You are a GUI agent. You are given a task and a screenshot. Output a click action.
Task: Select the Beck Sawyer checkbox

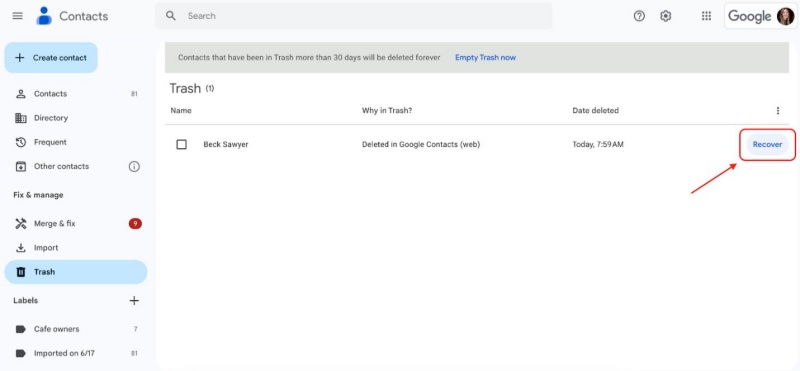pos(181,144)
